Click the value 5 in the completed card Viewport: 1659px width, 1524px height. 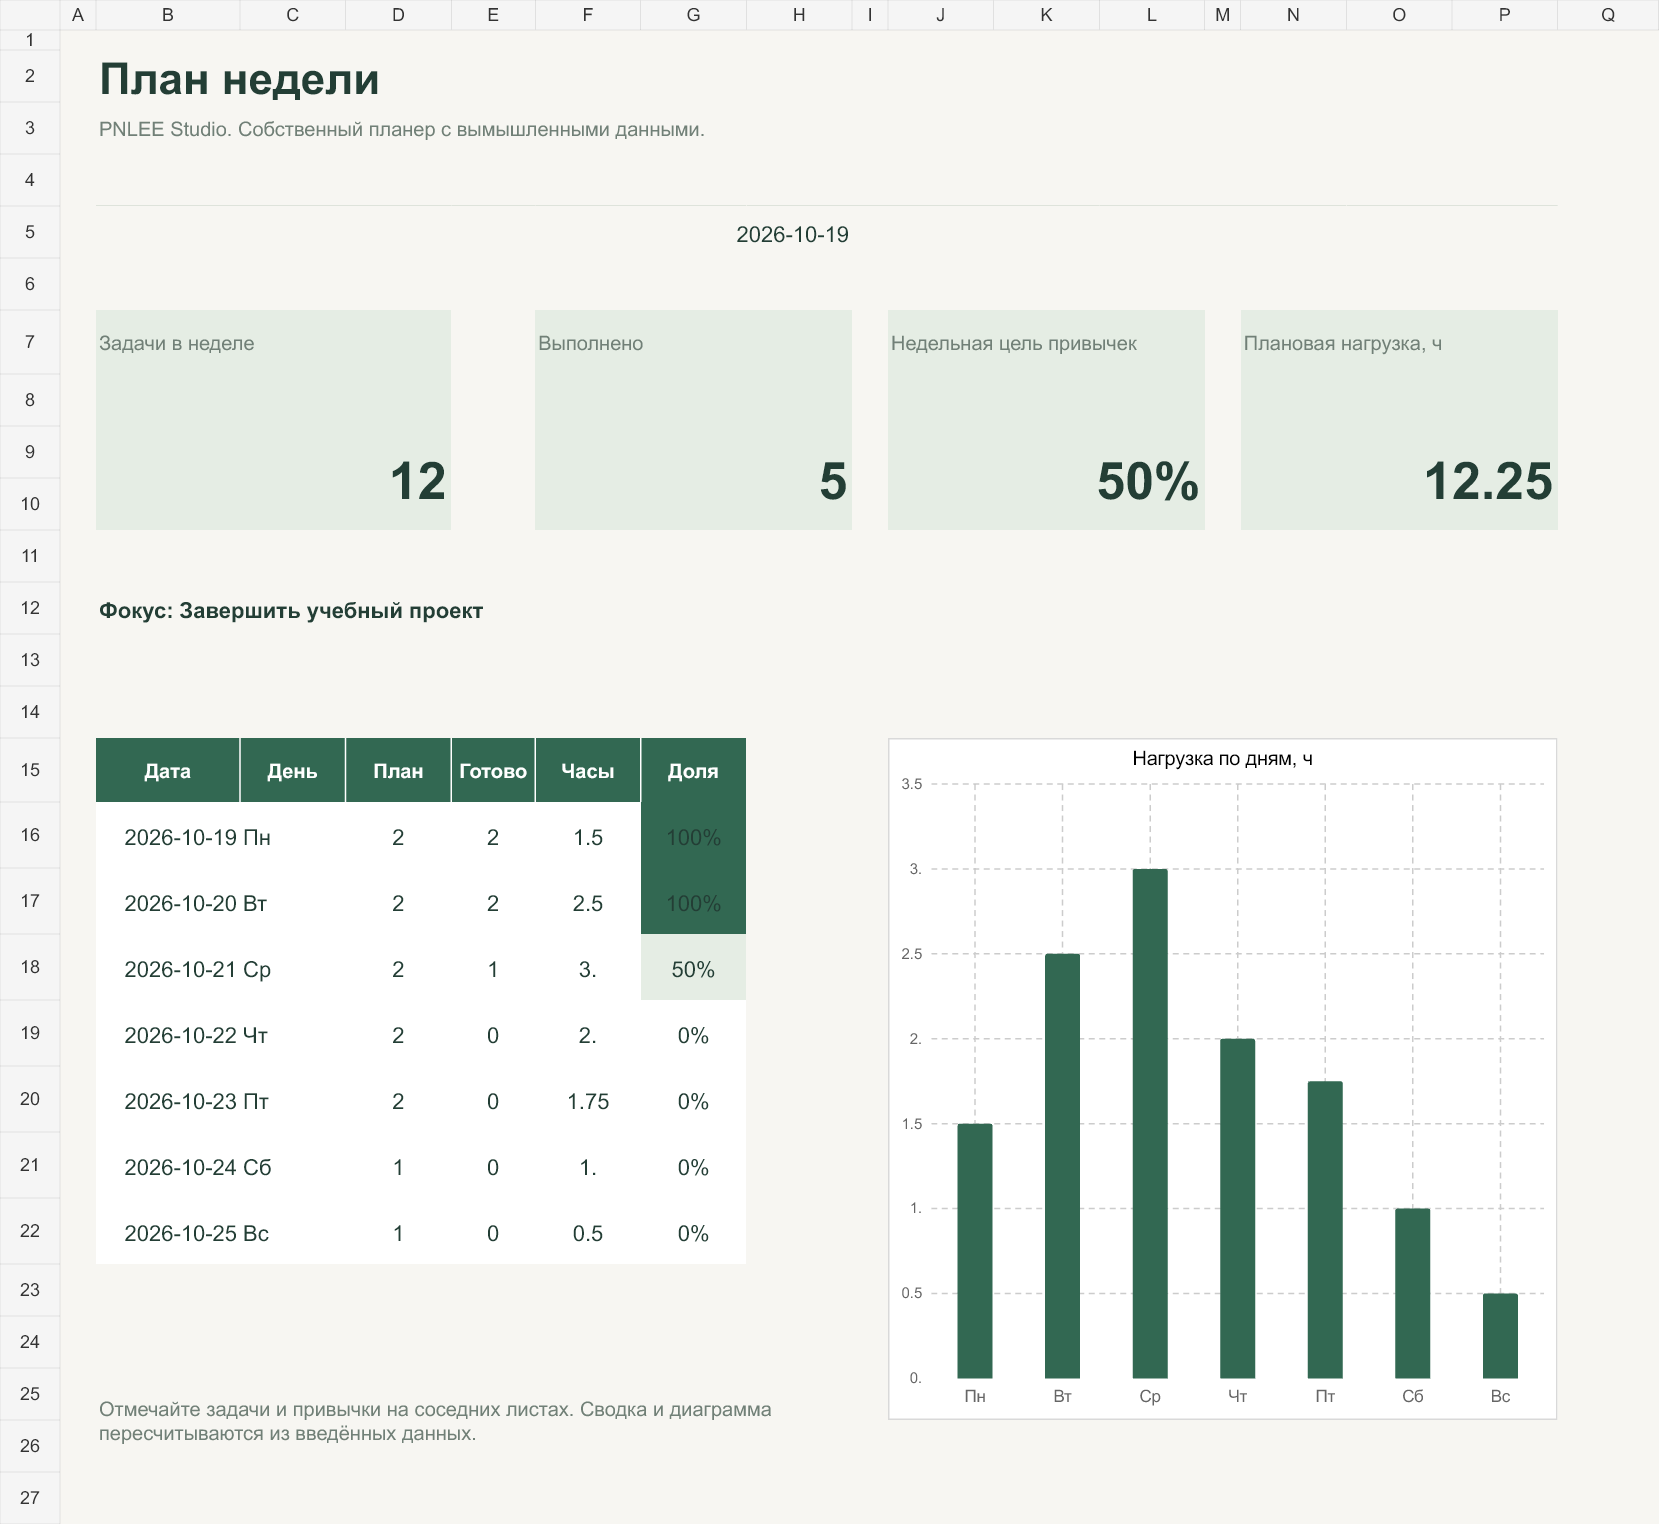tap(833, 481)
